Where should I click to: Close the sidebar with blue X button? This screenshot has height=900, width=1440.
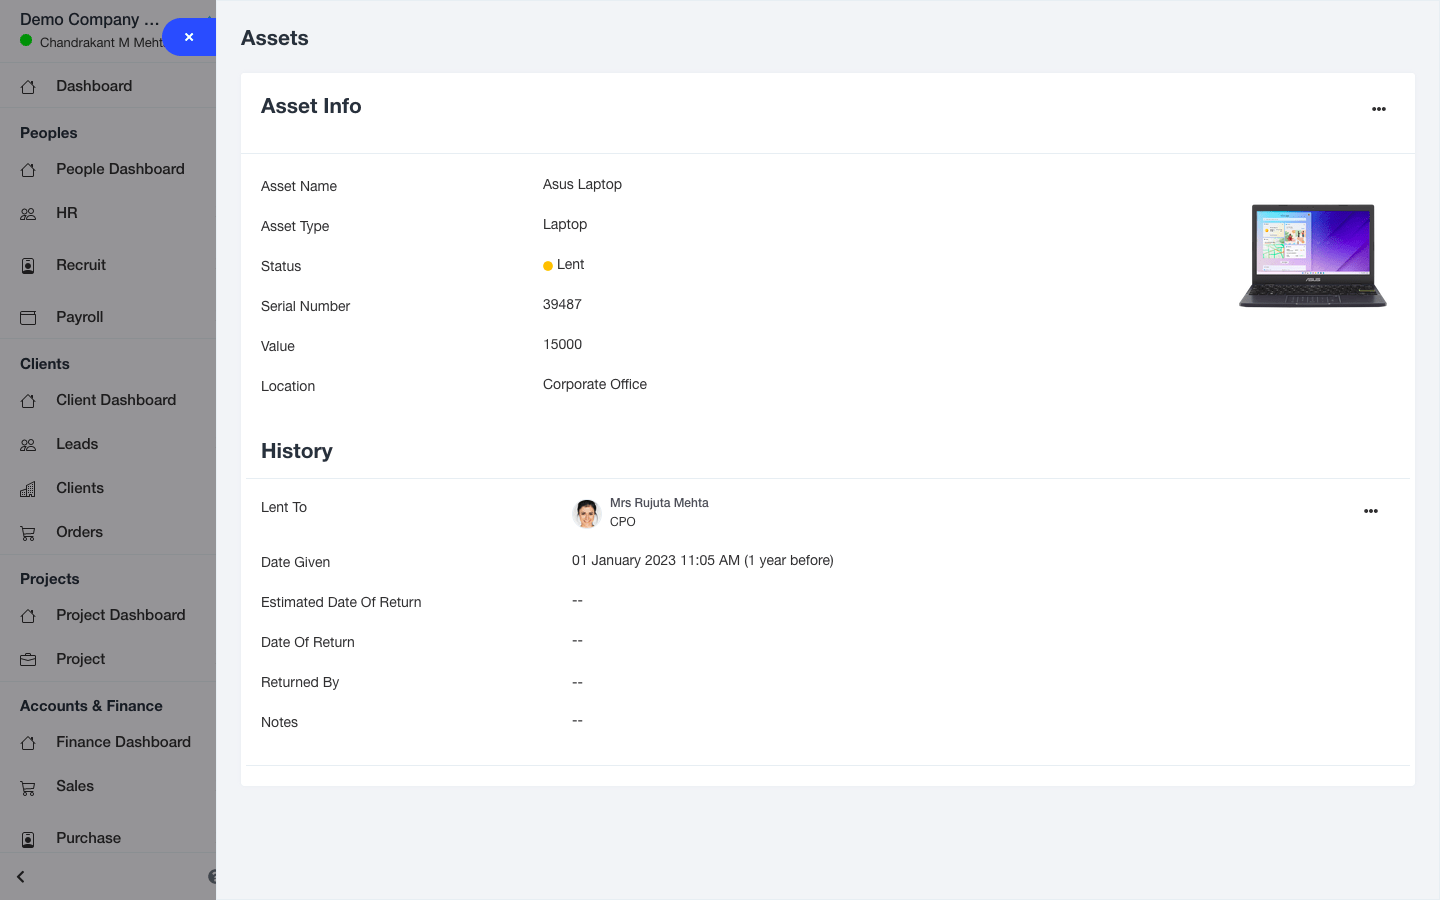click(x=189, y=37)
